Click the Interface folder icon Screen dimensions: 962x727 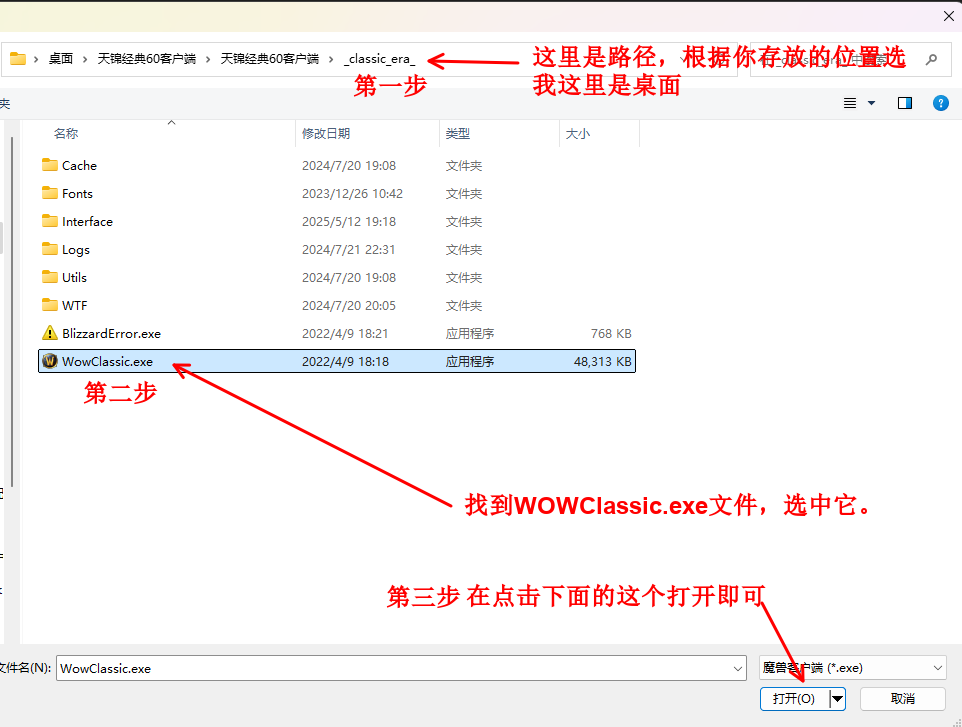[50, 221]
